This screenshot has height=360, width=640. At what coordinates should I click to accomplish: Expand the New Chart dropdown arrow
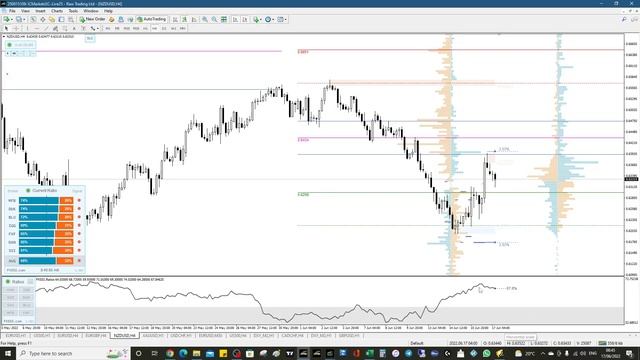pyautogui.click(x=12, y=19)
